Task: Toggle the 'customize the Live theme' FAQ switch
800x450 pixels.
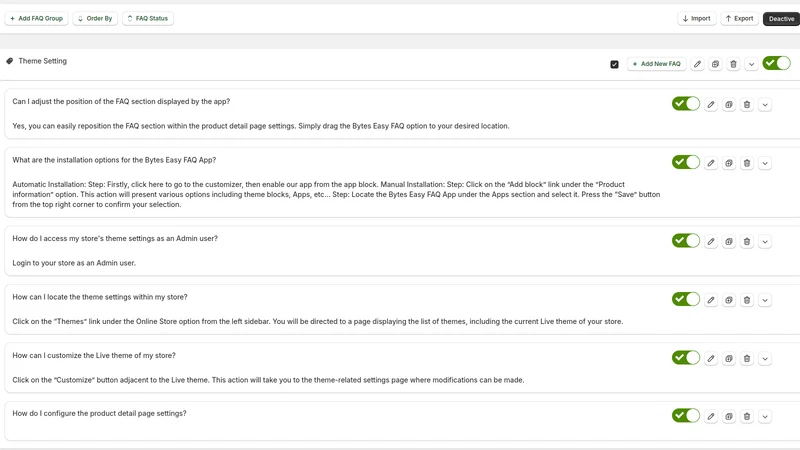Action: 686,358
